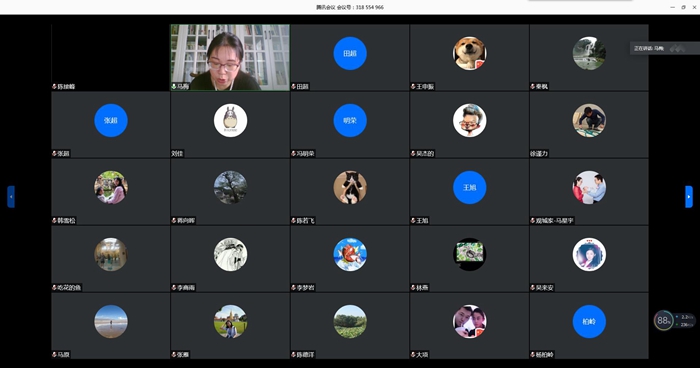Viewport: 700px width, 368px height.
Task: Click the network speed readout beside 88%
Action: (x=685, y=321)
